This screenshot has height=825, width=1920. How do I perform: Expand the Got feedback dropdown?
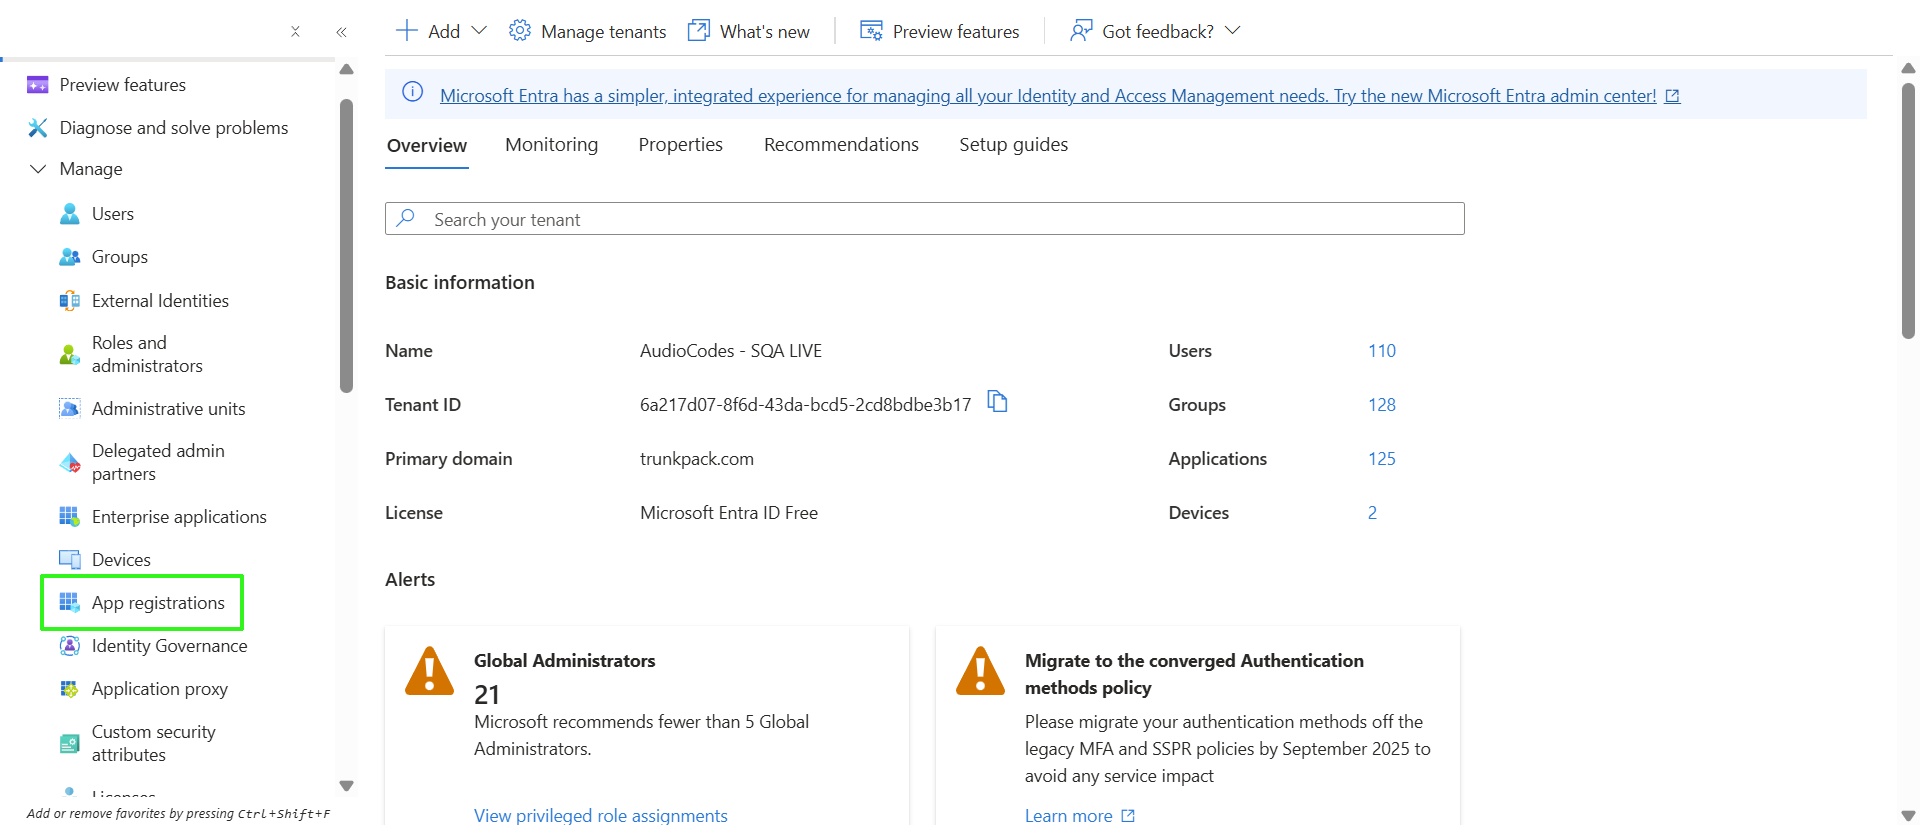tap(1233, 31)
